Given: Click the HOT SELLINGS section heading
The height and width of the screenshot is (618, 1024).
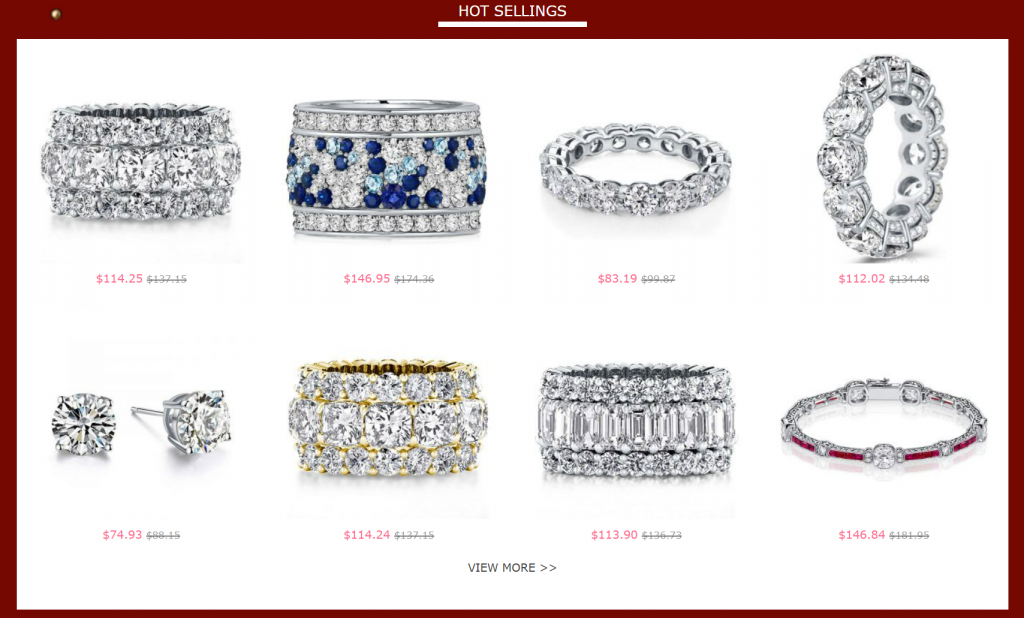Looking at the screenshot, I should pyautogui.click(x=512, y=11).
